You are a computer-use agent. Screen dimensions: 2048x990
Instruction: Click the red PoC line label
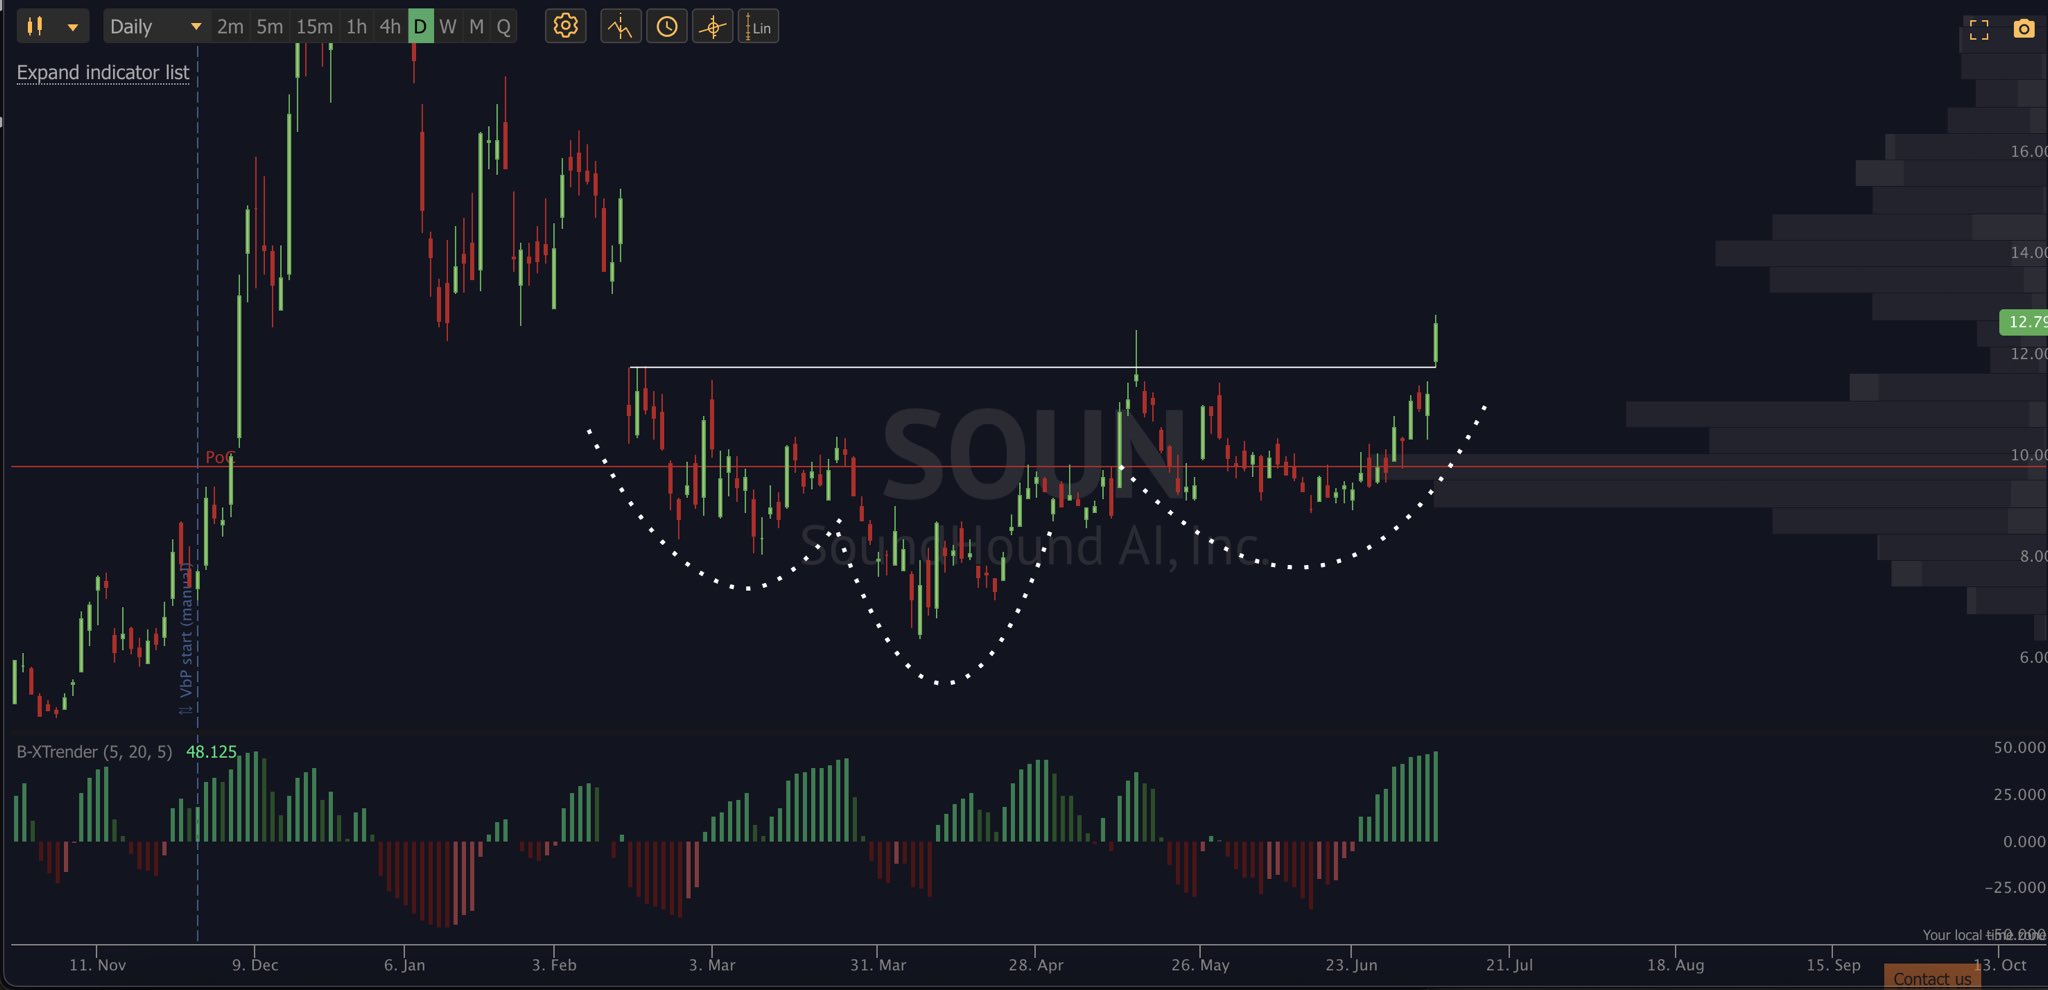(x=218, y=457)
